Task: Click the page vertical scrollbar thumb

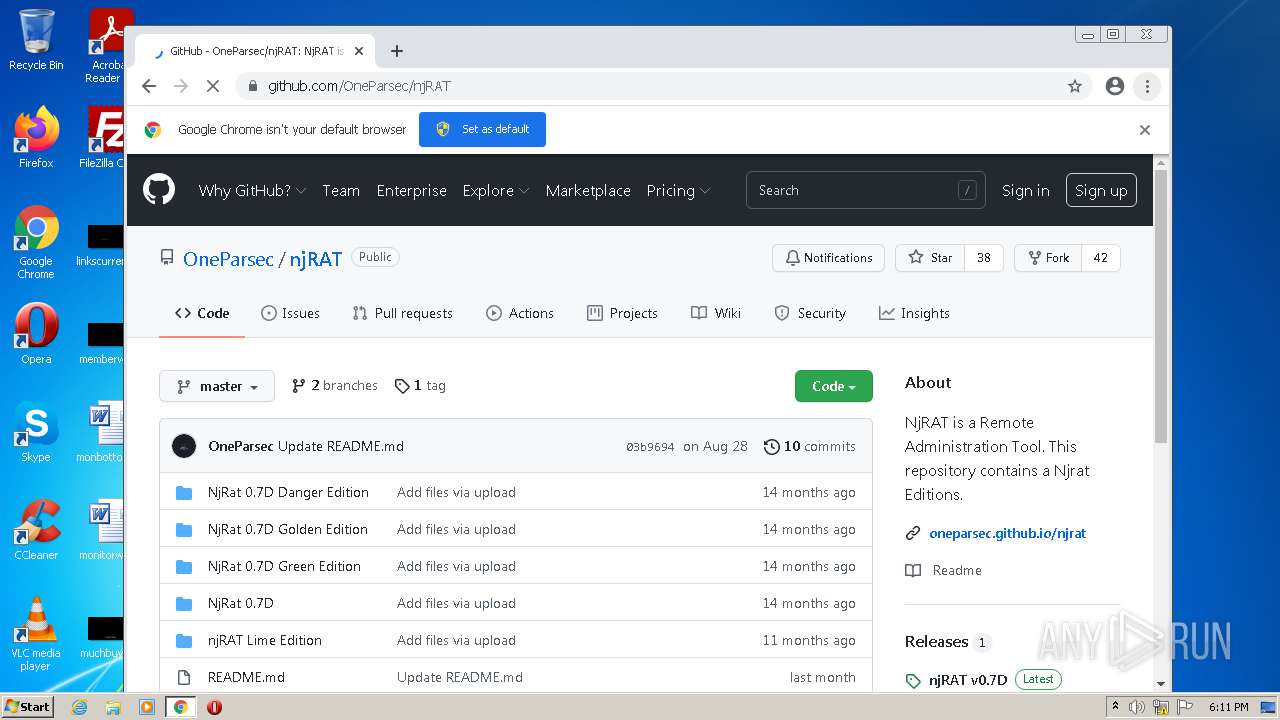Action: click(x=1161, y=305)
